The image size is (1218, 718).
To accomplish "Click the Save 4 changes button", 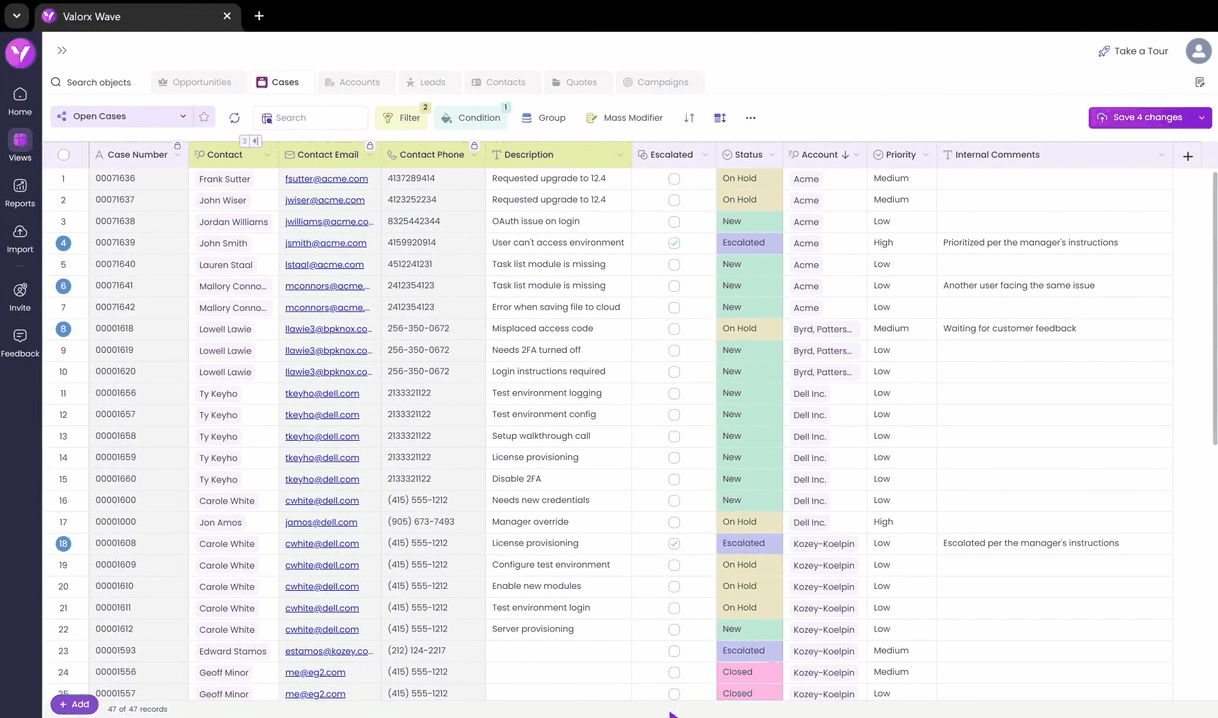I will point(1138,118).
